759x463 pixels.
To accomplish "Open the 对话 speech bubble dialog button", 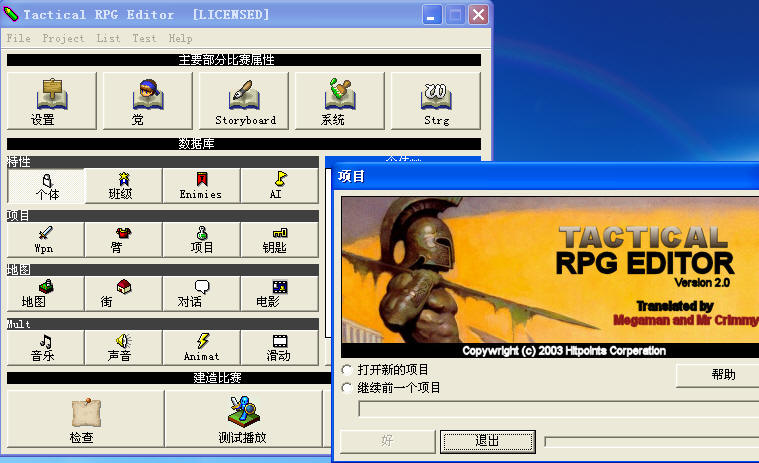I will [201, 294].
